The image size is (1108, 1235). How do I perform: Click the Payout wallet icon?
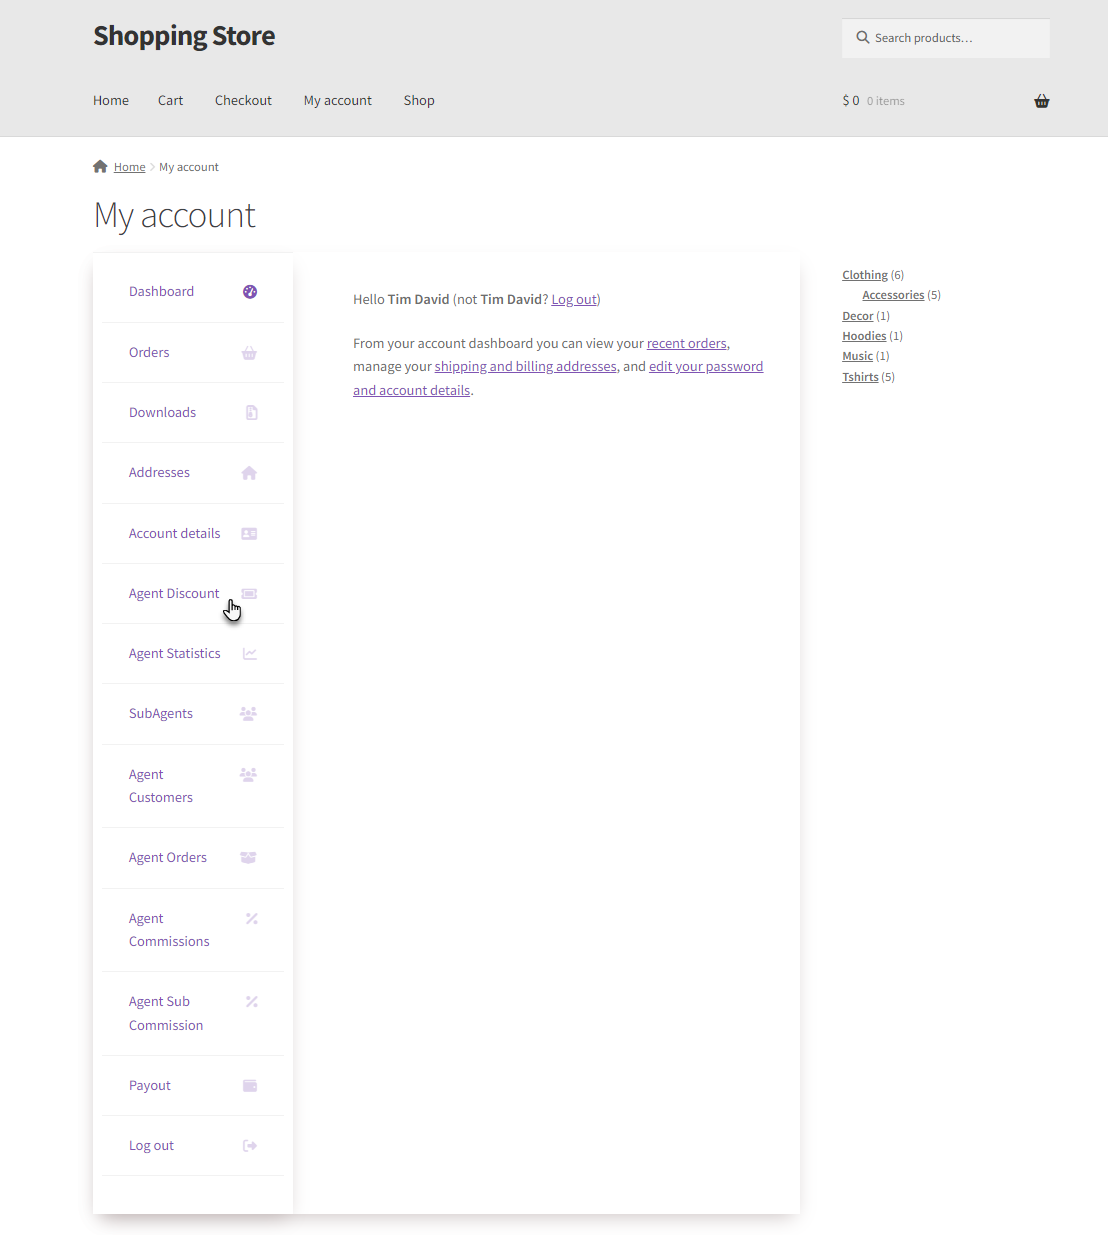(x=250, y=1086)
